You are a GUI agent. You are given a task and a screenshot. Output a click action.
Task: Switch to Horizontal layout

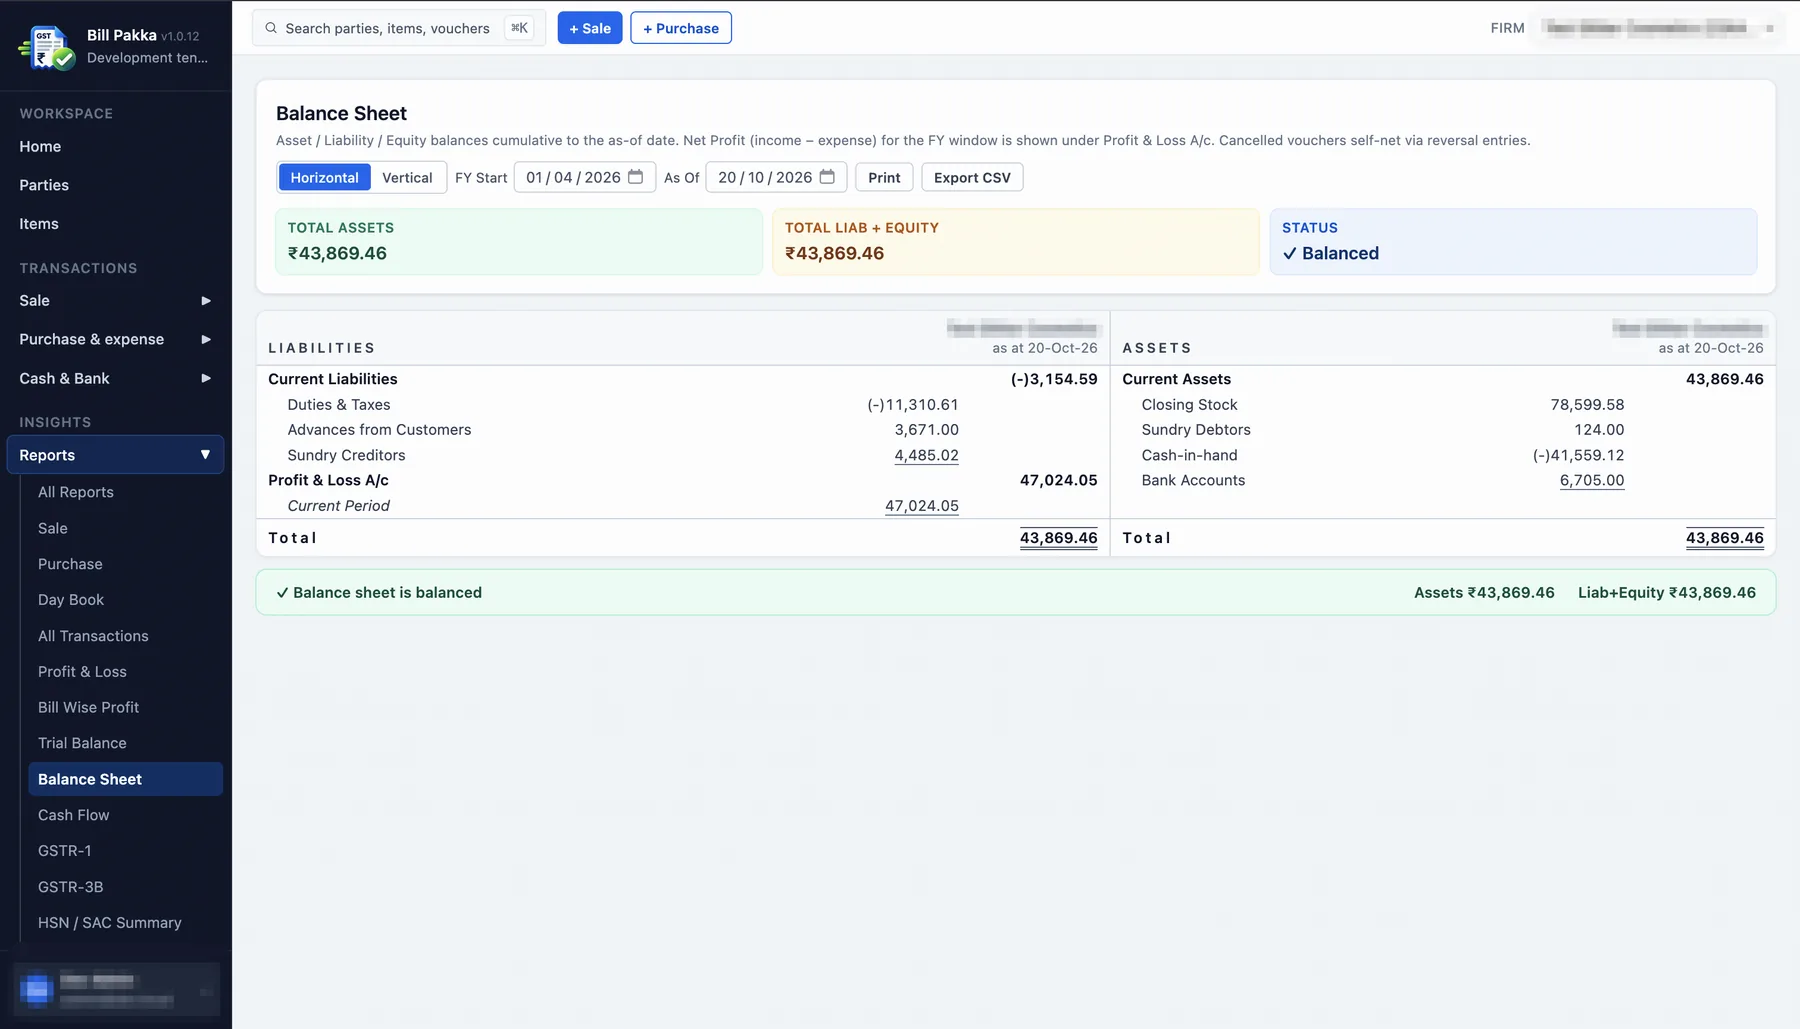point(324,177)
